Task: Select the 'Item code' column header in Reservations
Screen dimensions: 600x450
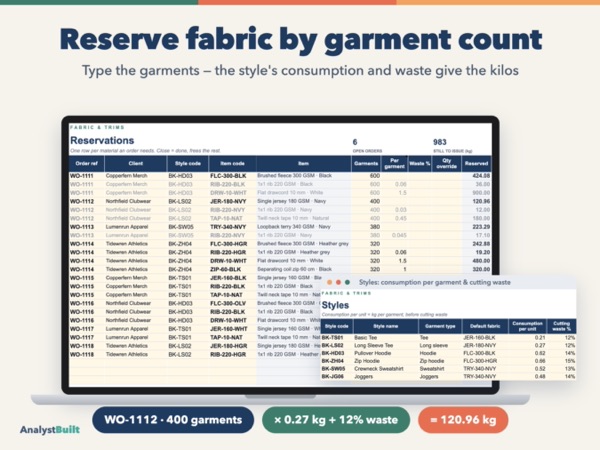Action: 232,163
